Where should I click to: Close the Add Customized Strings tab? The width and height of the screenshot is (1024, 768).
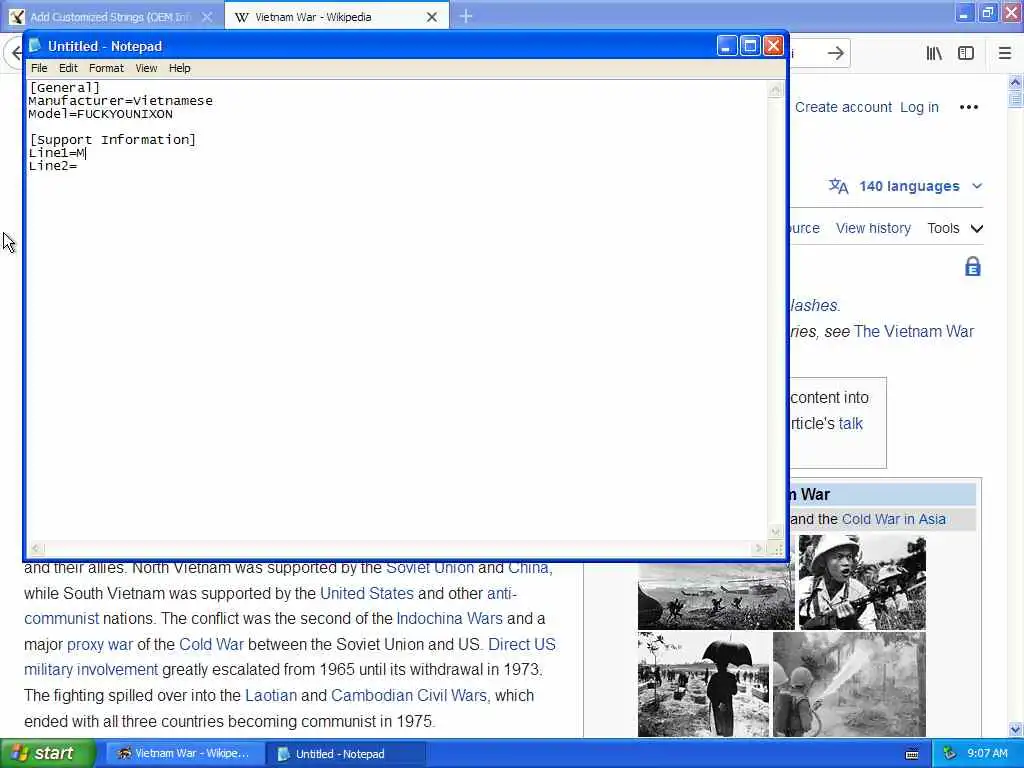click(x=207, y=17)
